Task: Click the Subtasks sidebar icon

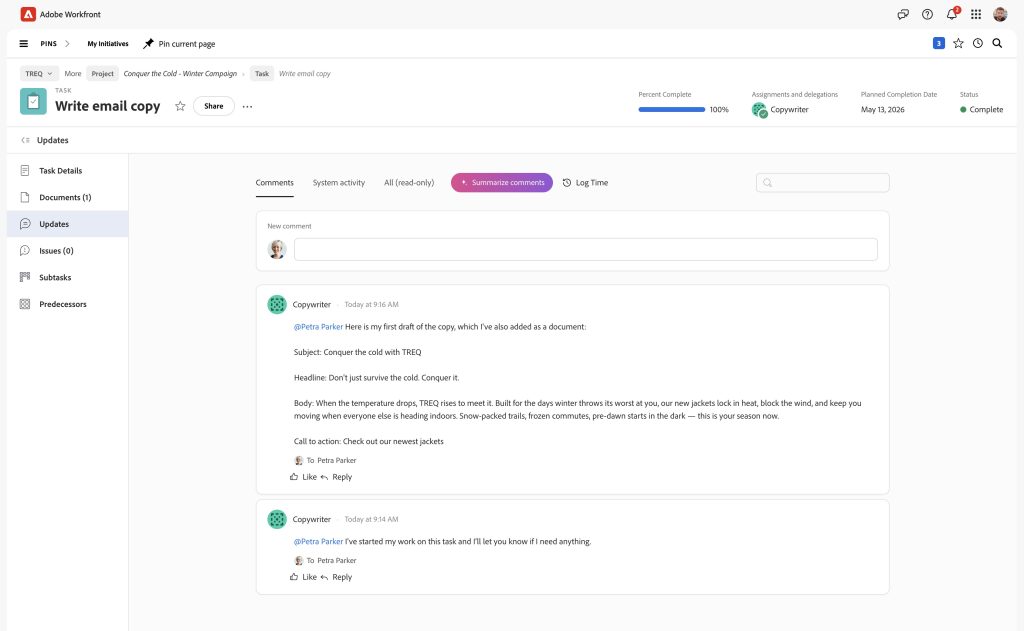Action: tap(25, 278)
